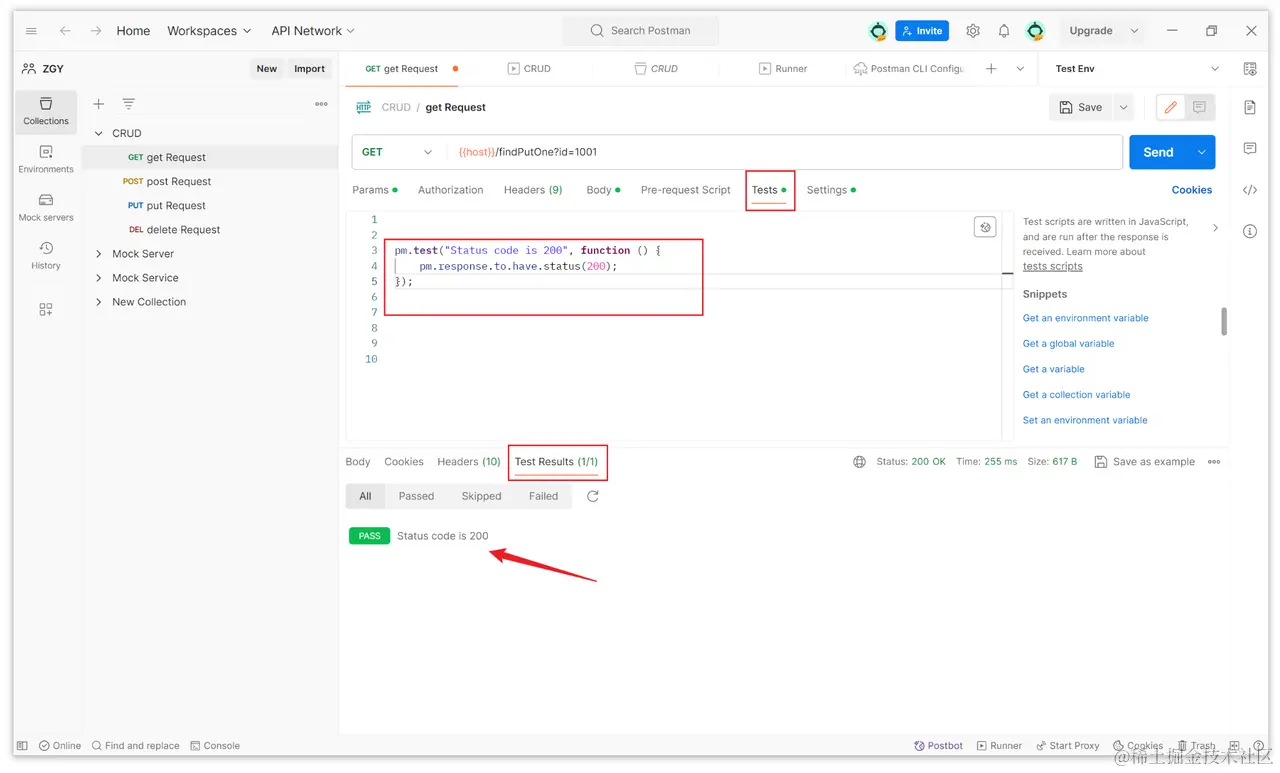The image size is (1280, 773).
Task: Open the comments icon in right sidebar
Action: 1250,149
